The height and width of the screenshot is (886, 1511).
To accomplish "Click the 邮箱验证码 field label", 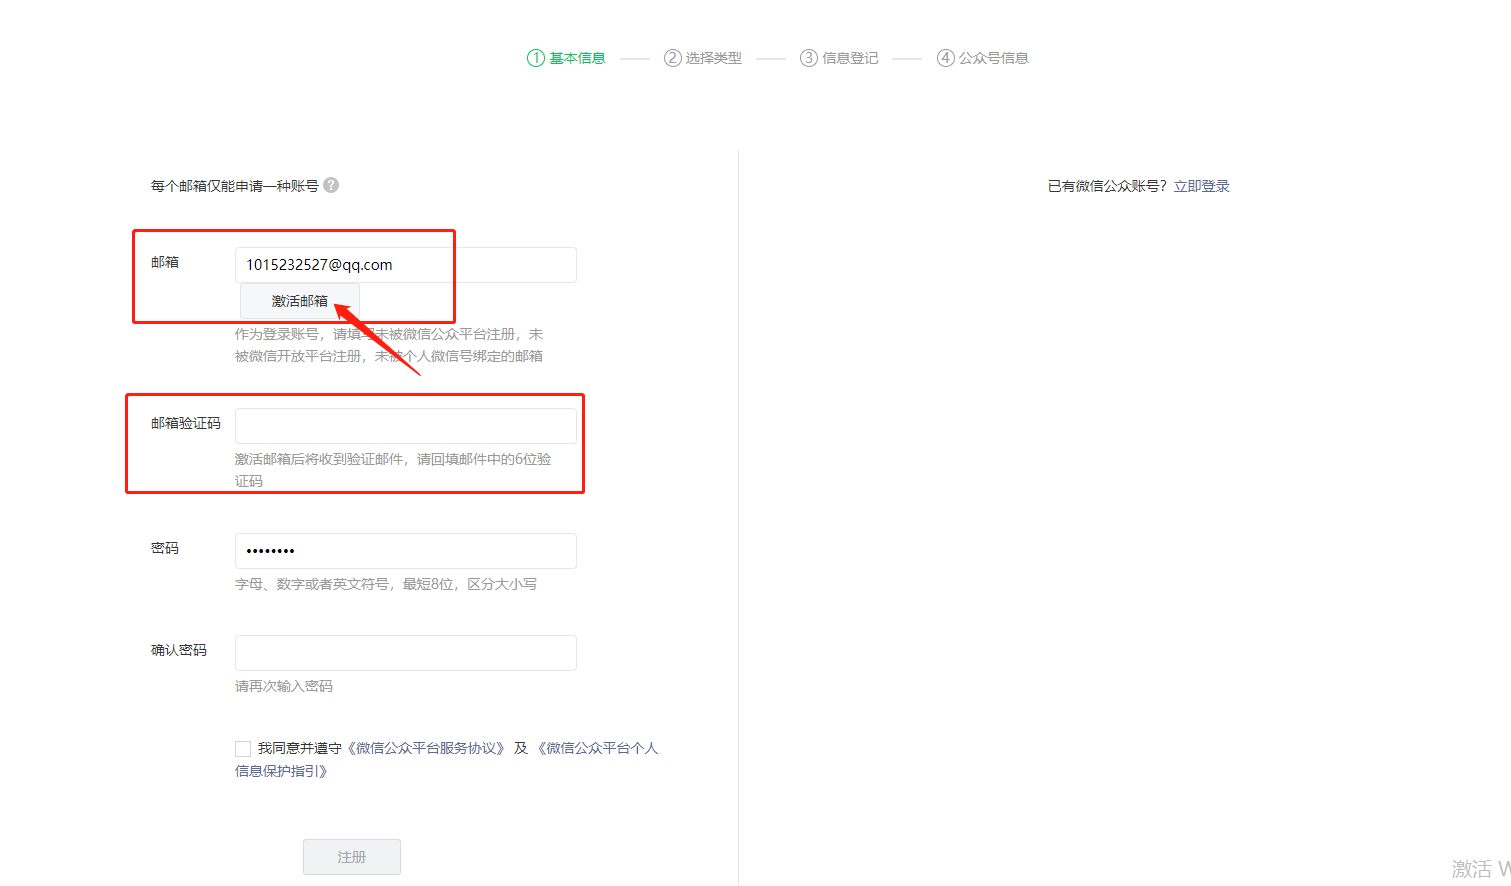I will click(x=186, y=423).
